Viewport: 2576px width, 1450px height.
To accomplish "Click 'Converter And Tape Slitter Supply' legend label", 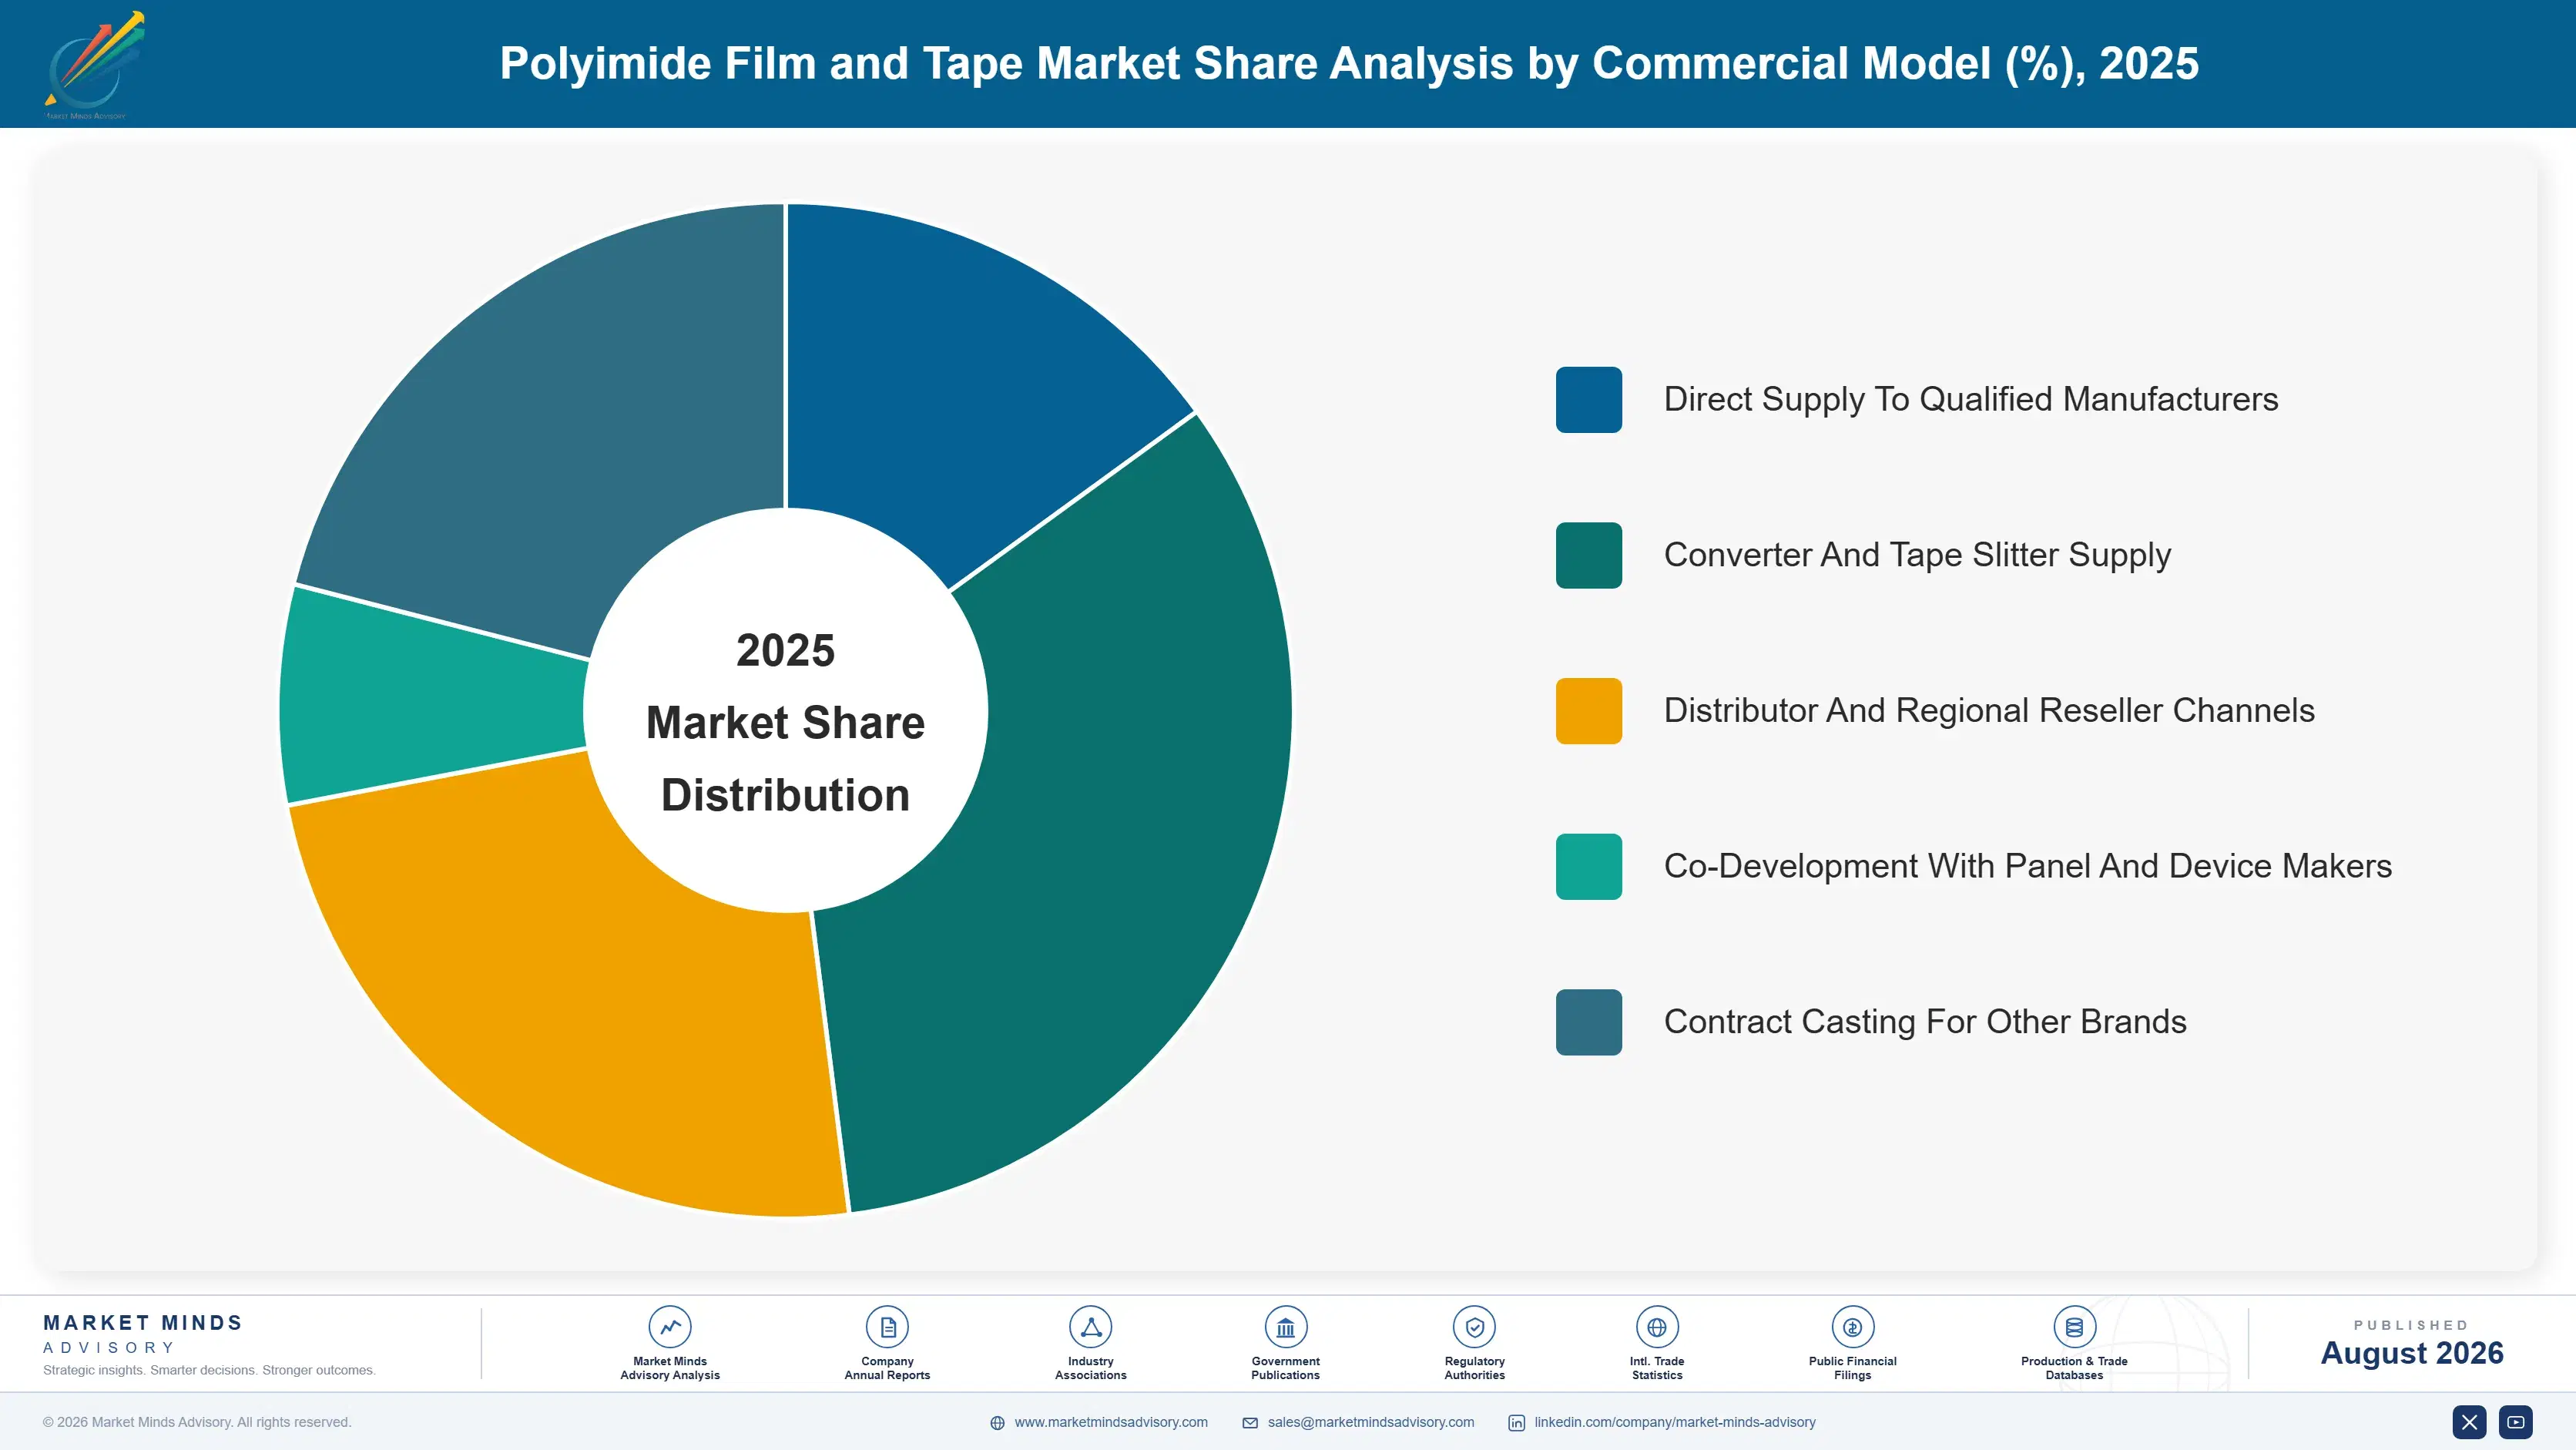I will [1917, 555].
